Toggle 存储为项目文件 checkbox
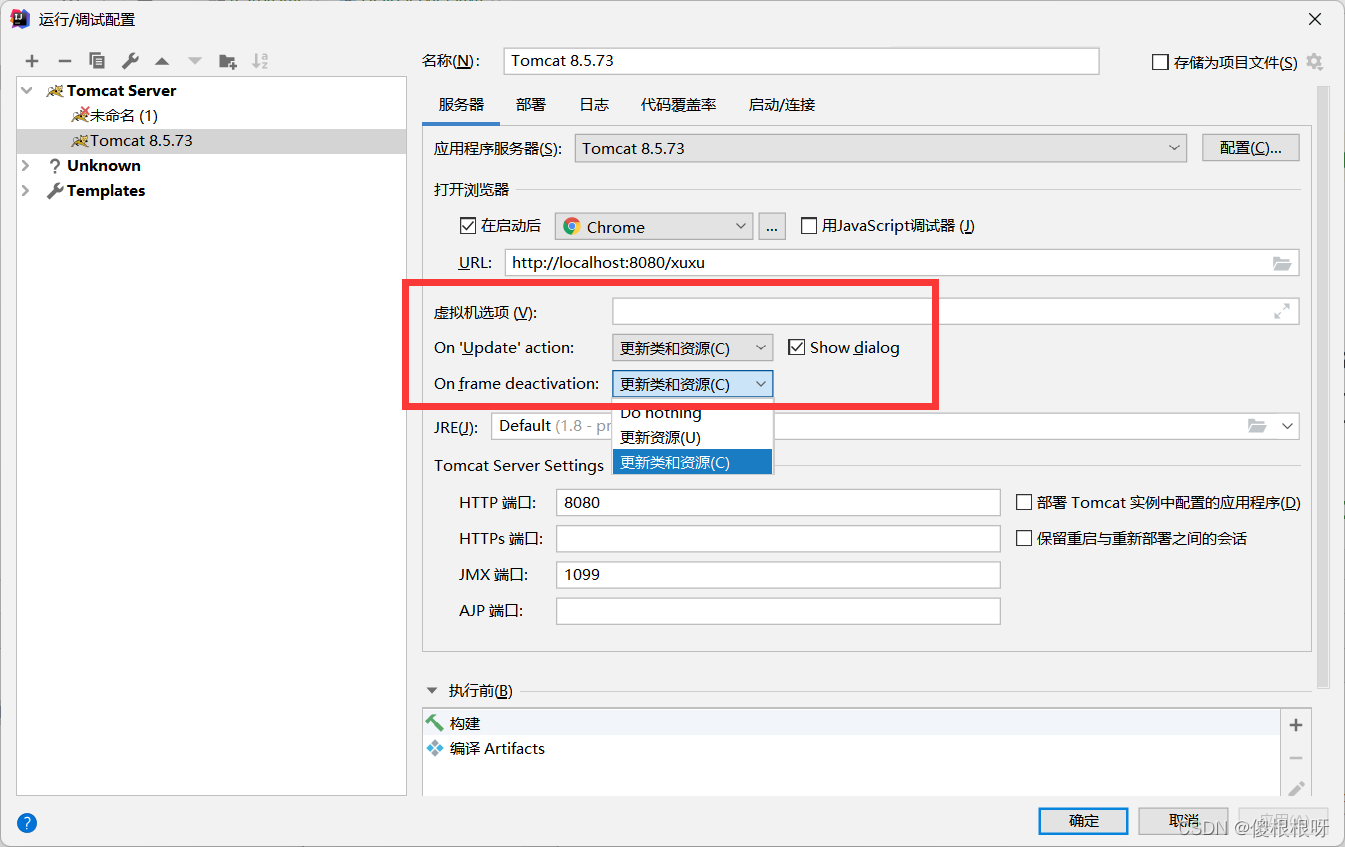This screenshot has height=847, width=1345. [x=1160, y=62]
